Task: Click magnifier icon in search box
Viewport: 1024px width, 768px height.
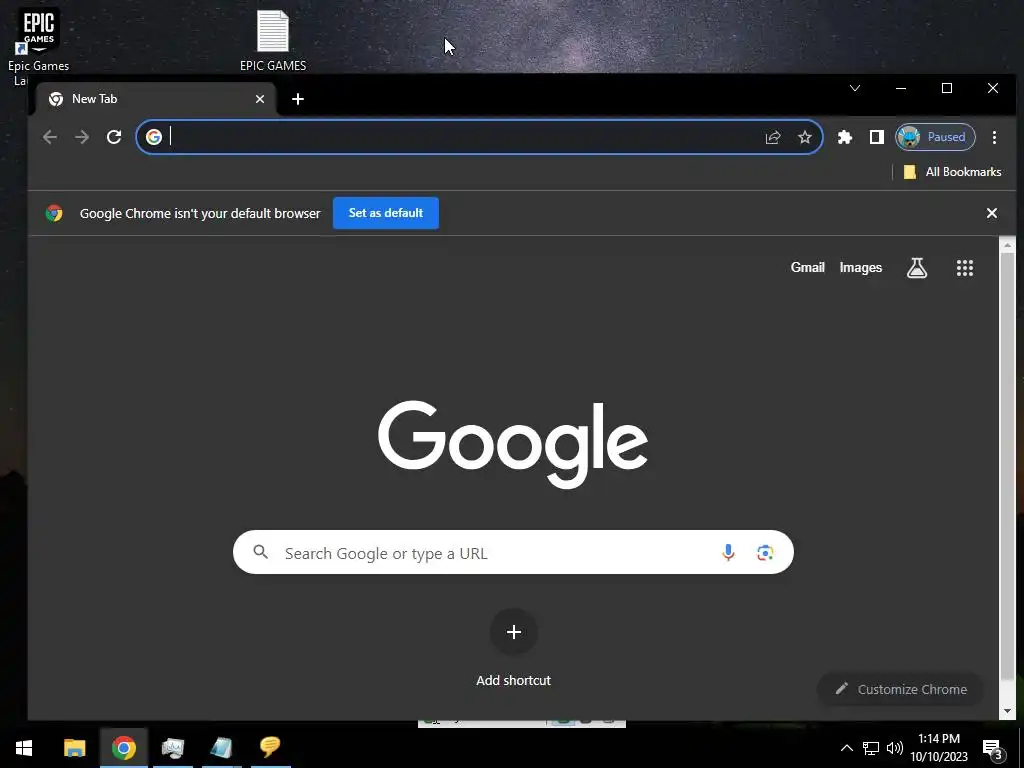Action: (x=261, y=552)
